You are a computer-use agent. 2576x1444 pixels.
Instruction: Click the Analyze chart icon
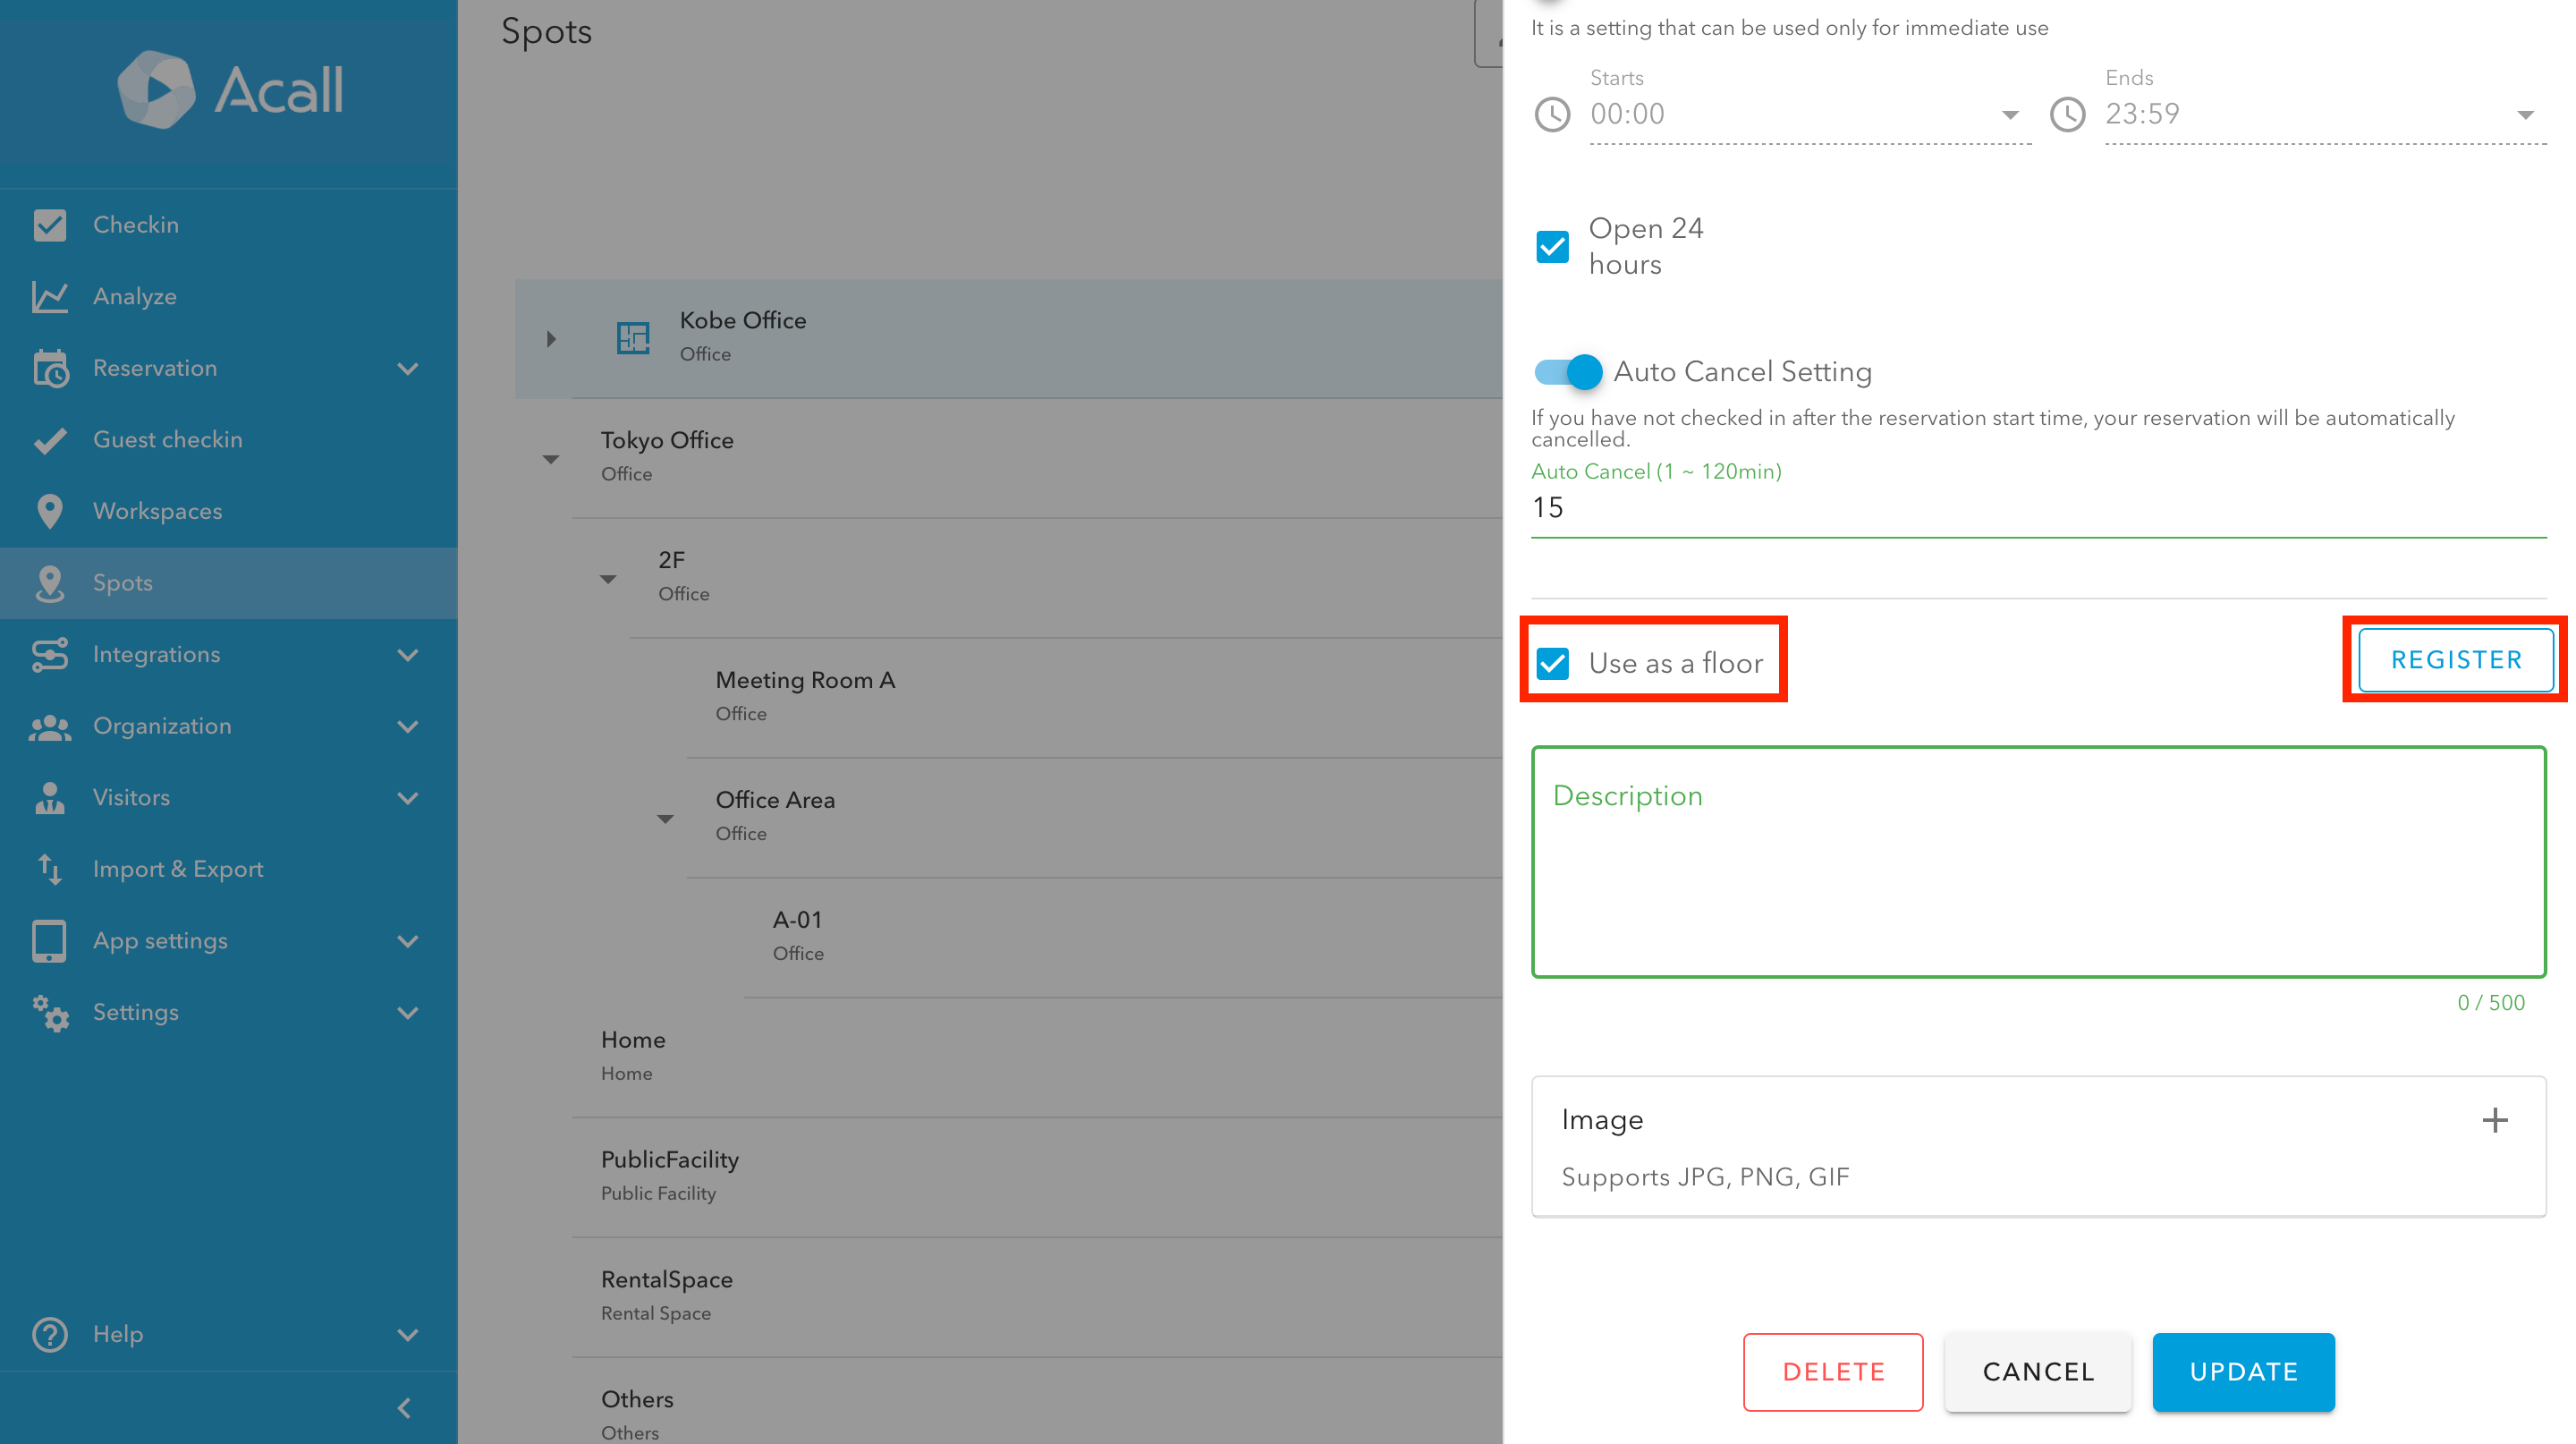click(x=49, y=296)
